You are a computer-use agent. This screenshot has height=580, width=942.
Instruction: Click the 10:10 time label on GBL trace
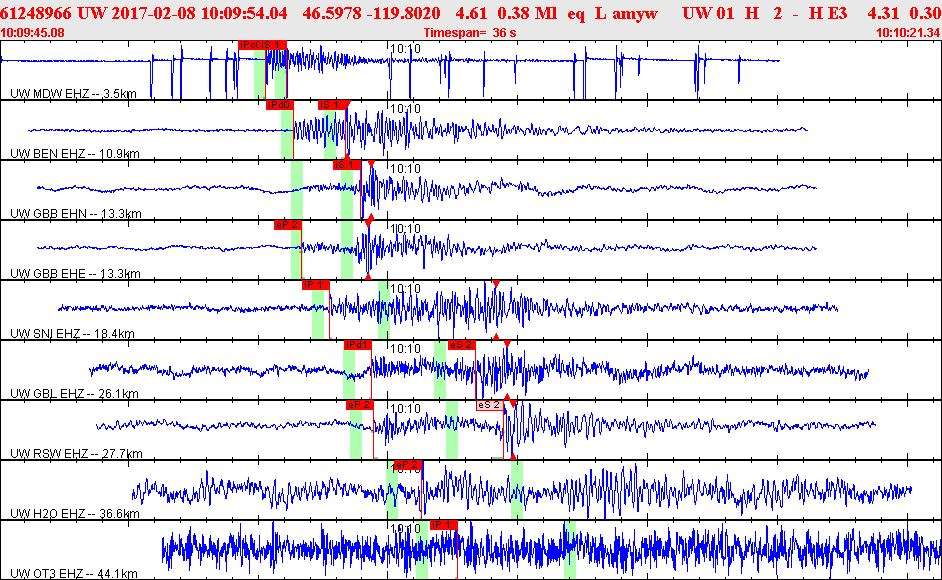[406, 349]
